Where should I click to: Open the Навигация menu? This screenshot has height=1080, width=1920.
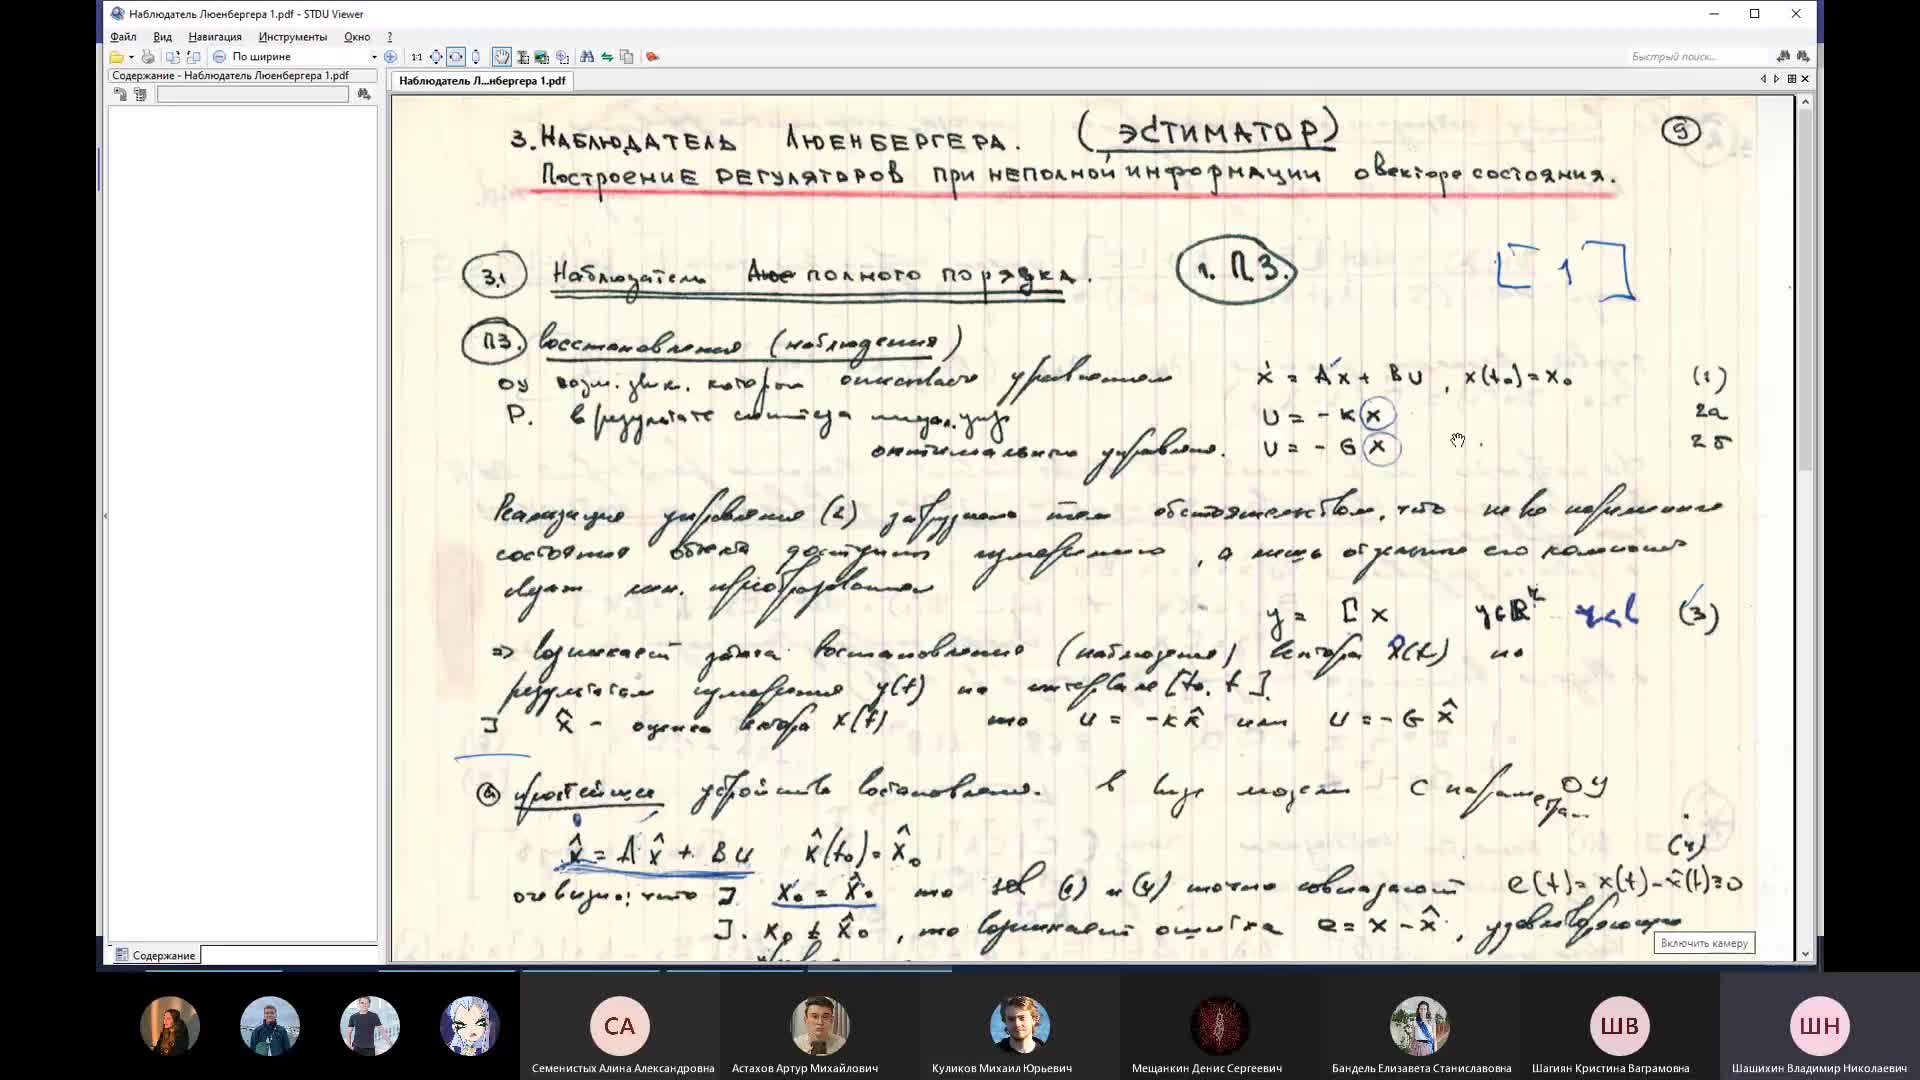(215, 37)
